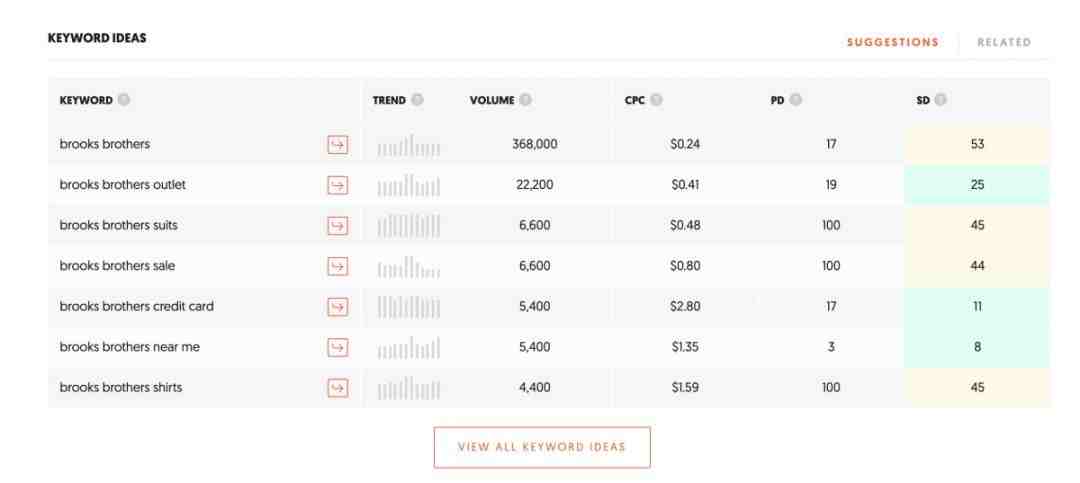This screenshot has width=1080, height=483.
Task: Open arrow icon for brooks brothers outlet
Action: click(x=338, y=185)
